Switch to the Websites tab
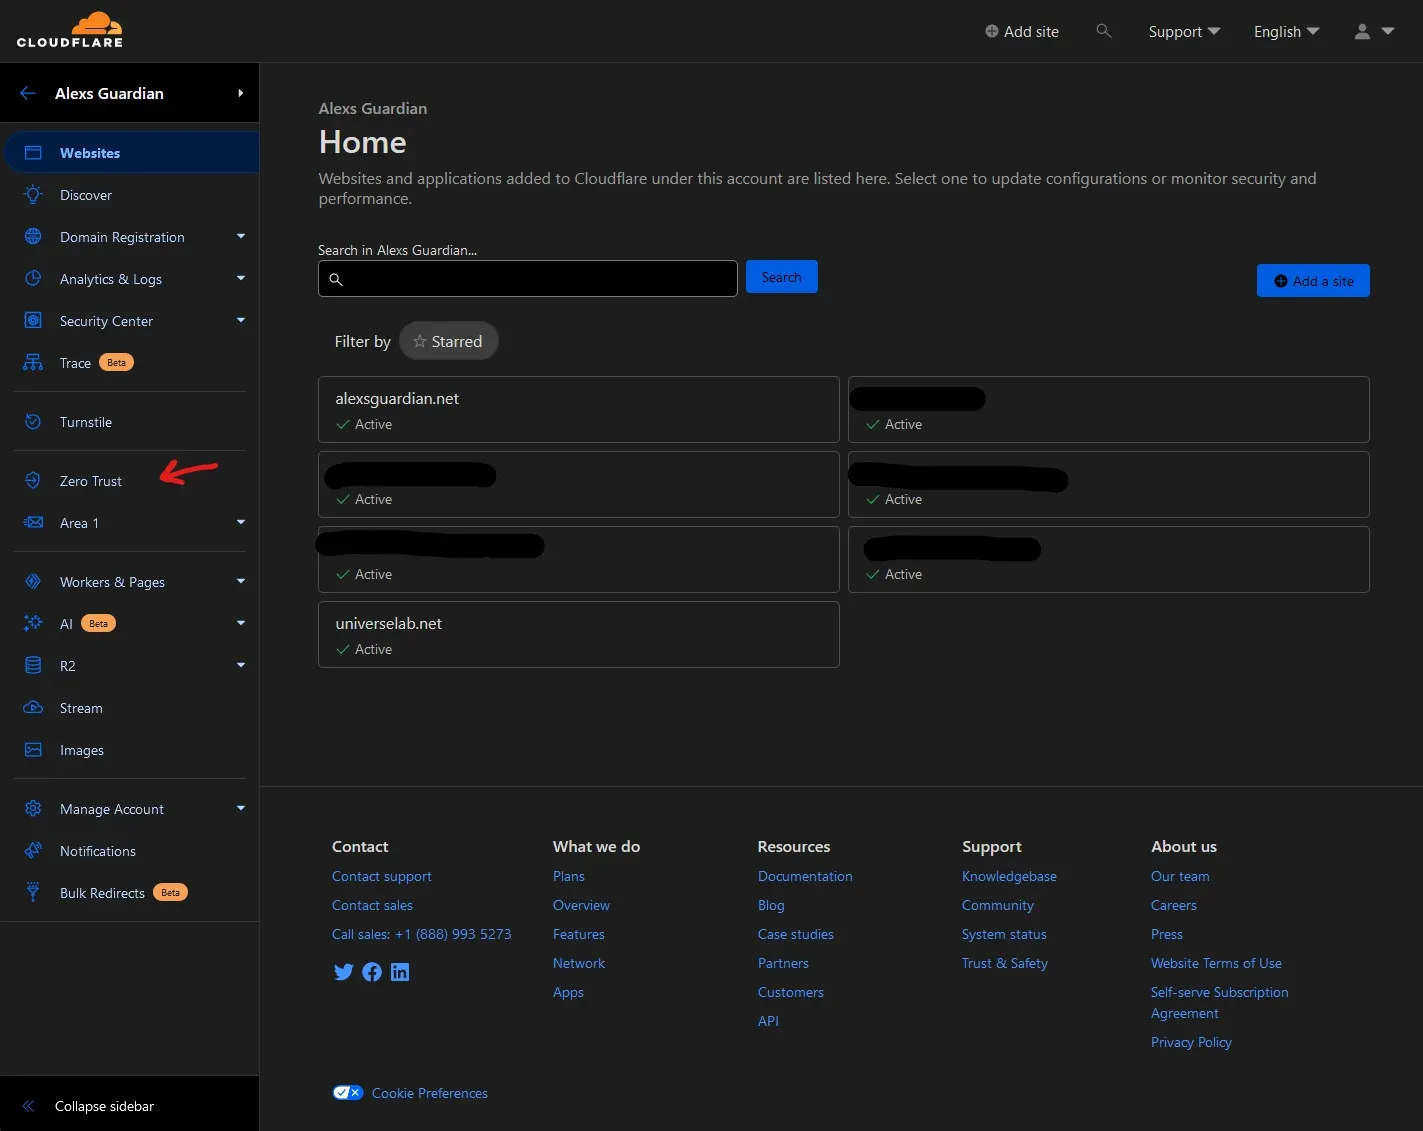 click(x=90, y=152)
